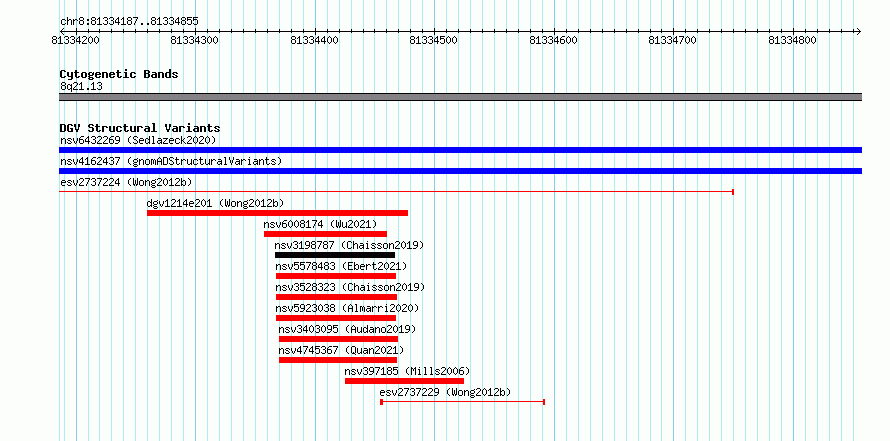Click ruler position 81334800

click(x=793, y=40)
